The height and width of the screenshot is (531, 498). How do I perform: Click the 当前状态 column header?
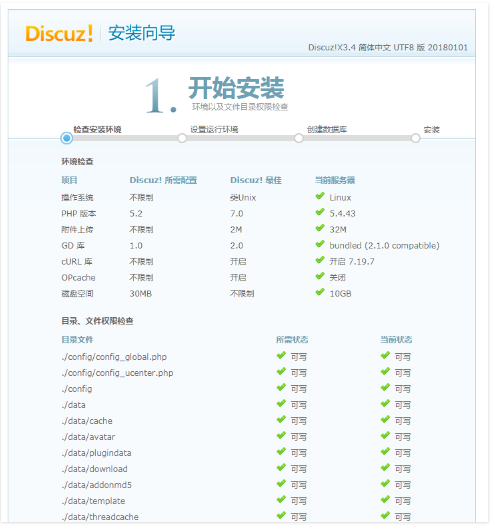point(396,340)
